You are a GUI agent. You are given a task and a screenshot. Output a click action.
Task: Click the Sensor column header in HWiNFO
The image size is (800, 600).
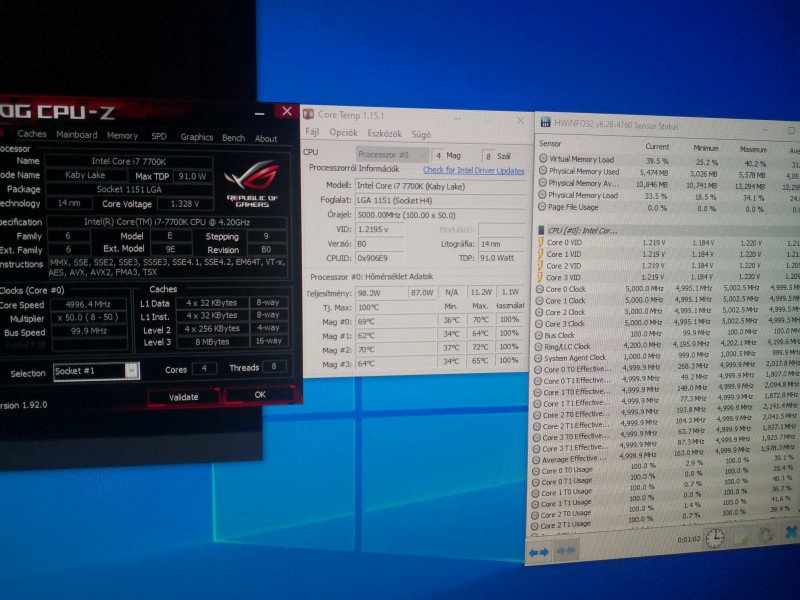pyautogui.click(x=550, y=143)
